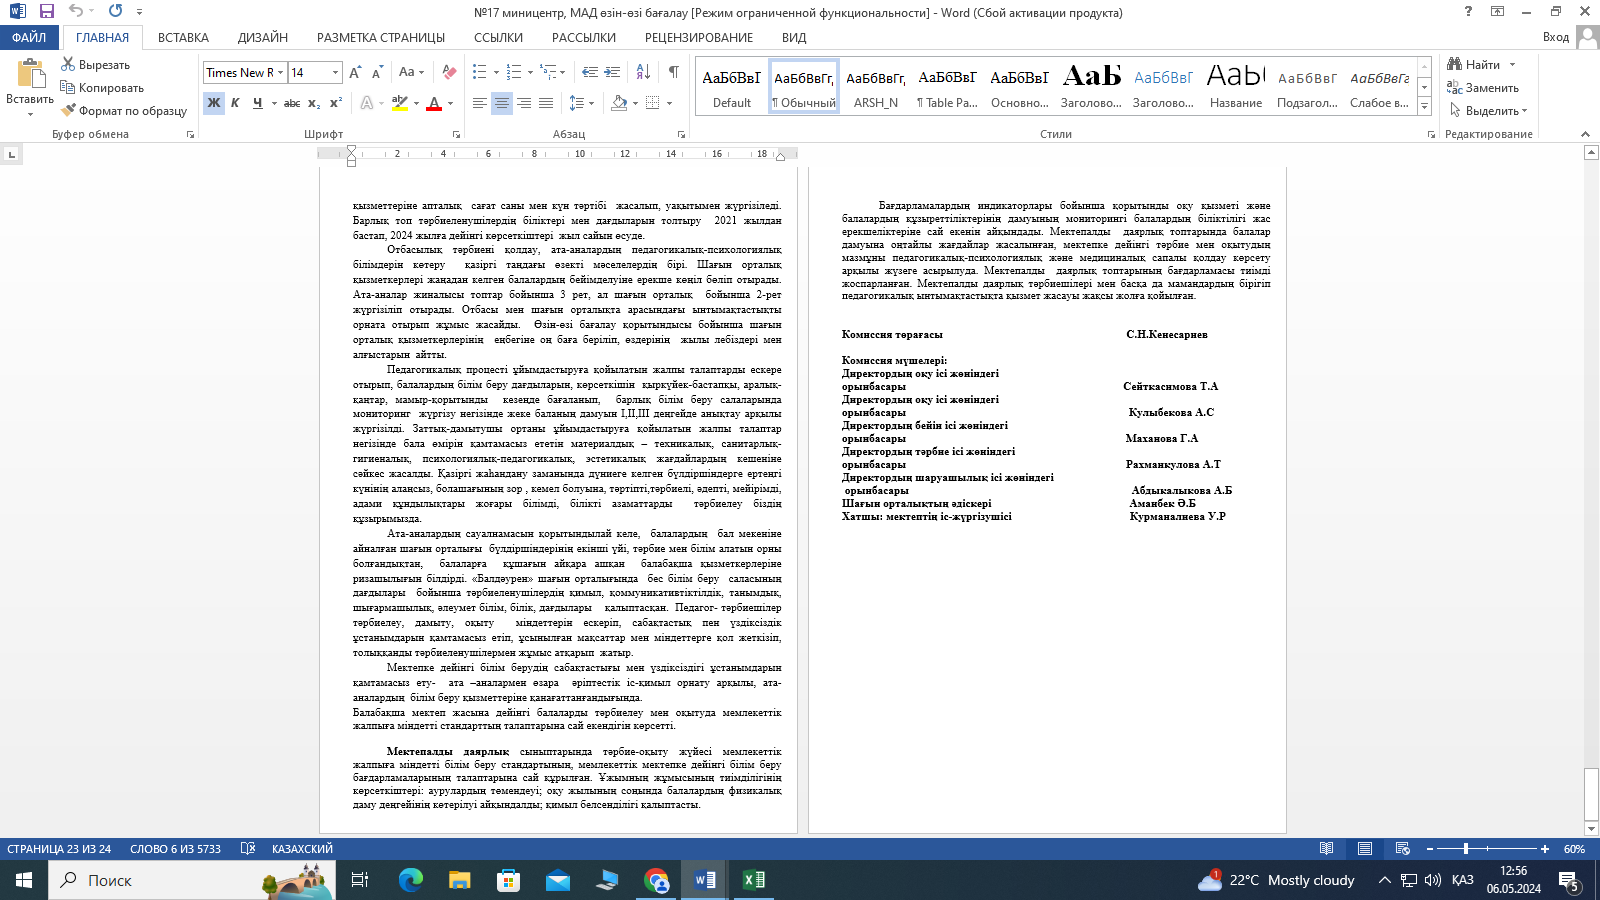Open Выделить (Select) dropdown

tap(1487, 111)
